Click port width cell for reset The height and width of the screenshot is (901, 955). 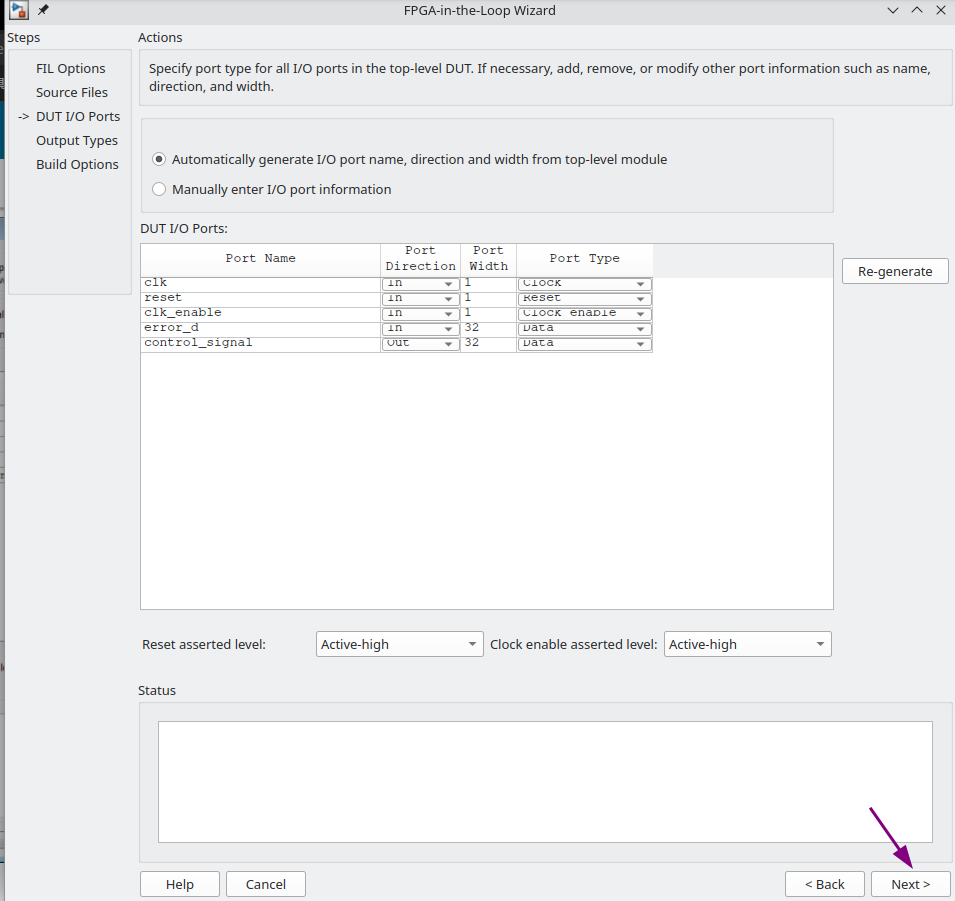pos(488,299)
